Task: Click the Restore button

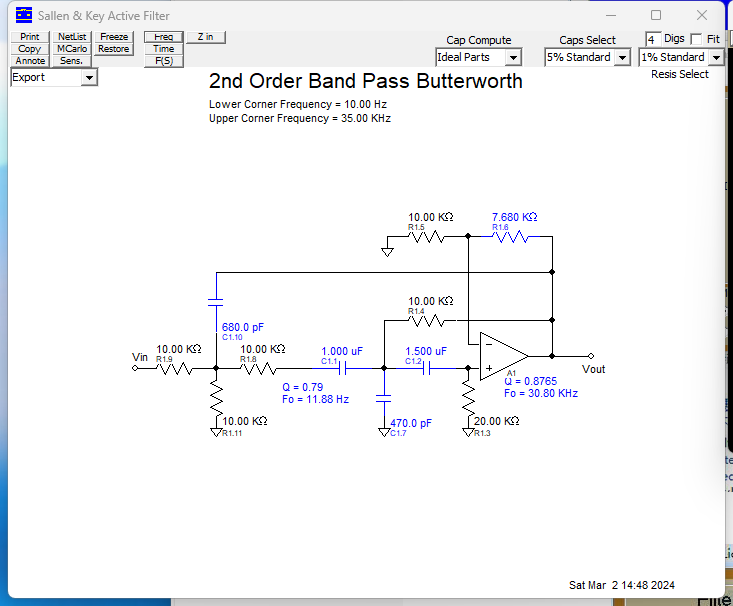Action: pyautogui.click(x=114, y=49)
